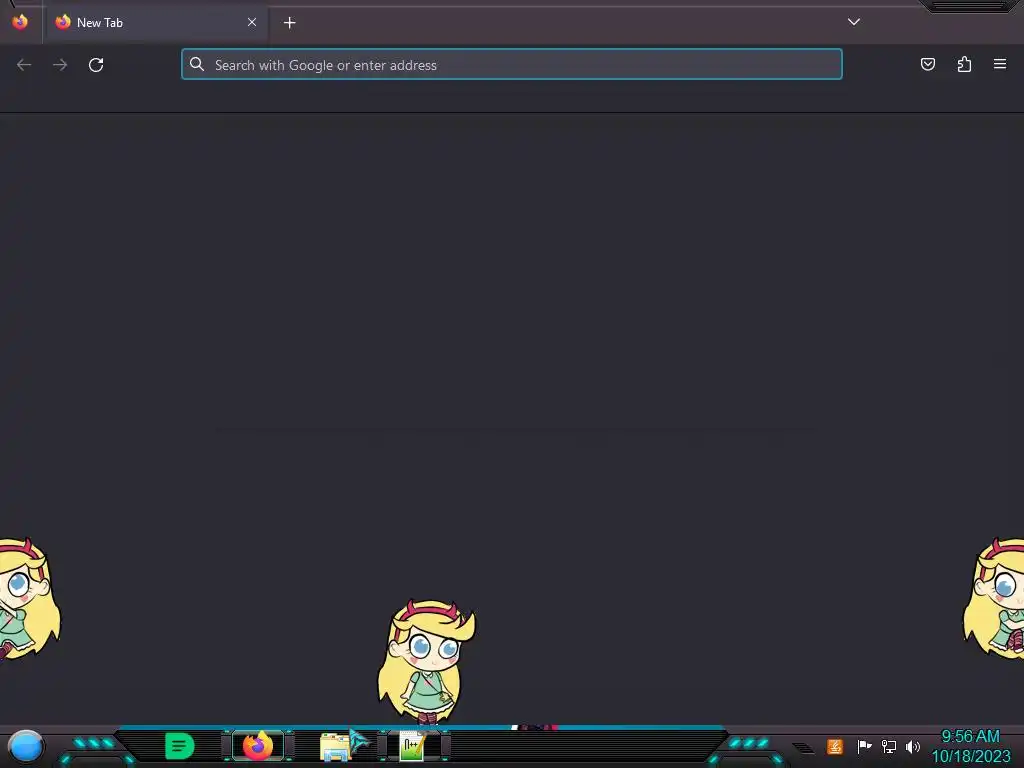Open Firefox application hamburger menu
This screenshot has width=1024, height=768.
[x=1000, y=64]
